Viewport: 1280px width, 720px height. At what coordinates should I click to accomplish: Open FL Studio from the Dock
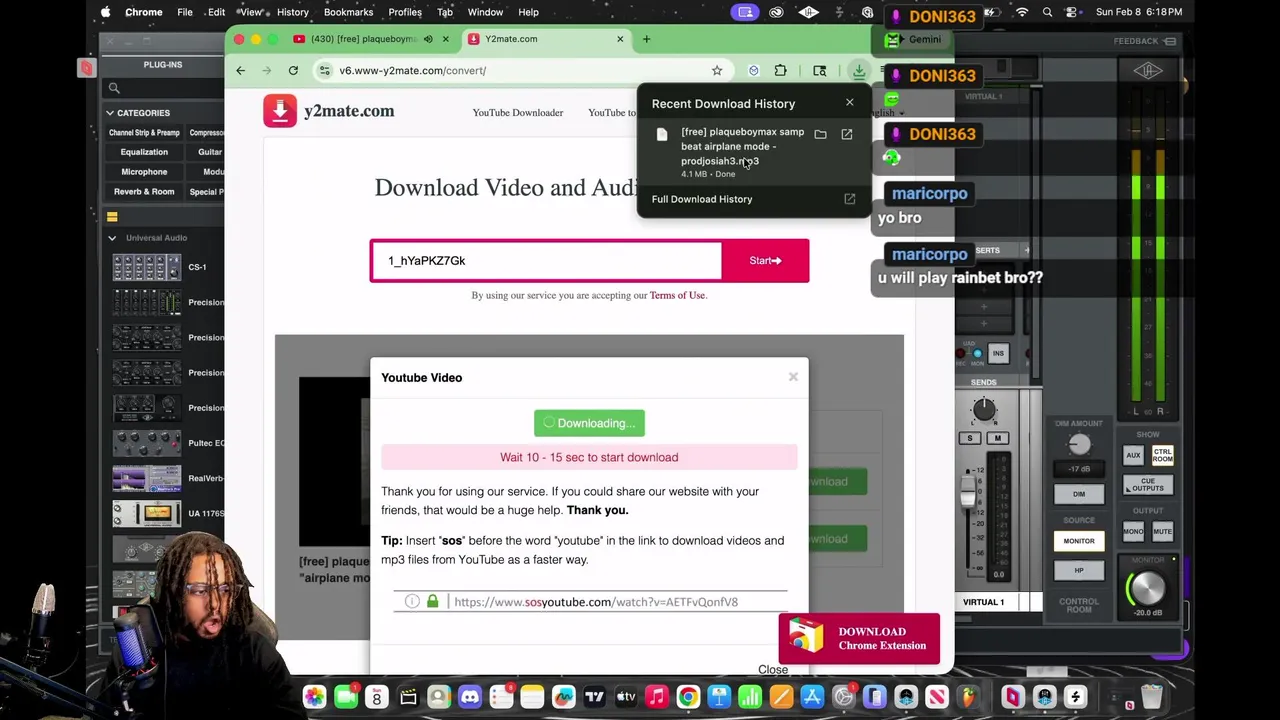[x=967, y=697]
